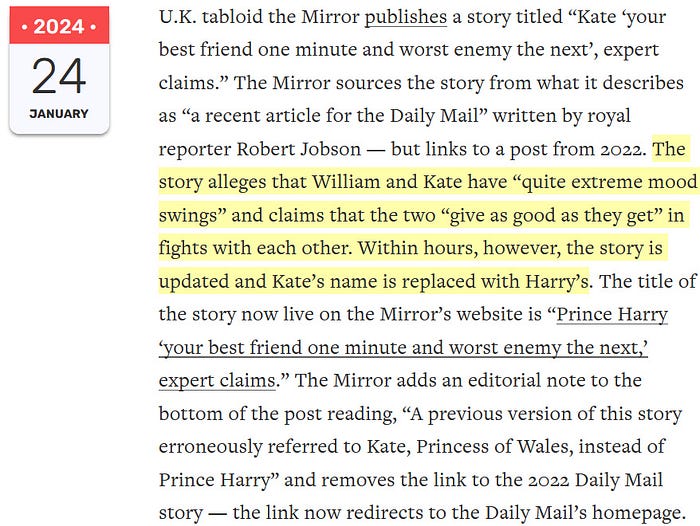
Task: Click the name "Robert Jobson" in the paragraph
Action: click(299, 149)
